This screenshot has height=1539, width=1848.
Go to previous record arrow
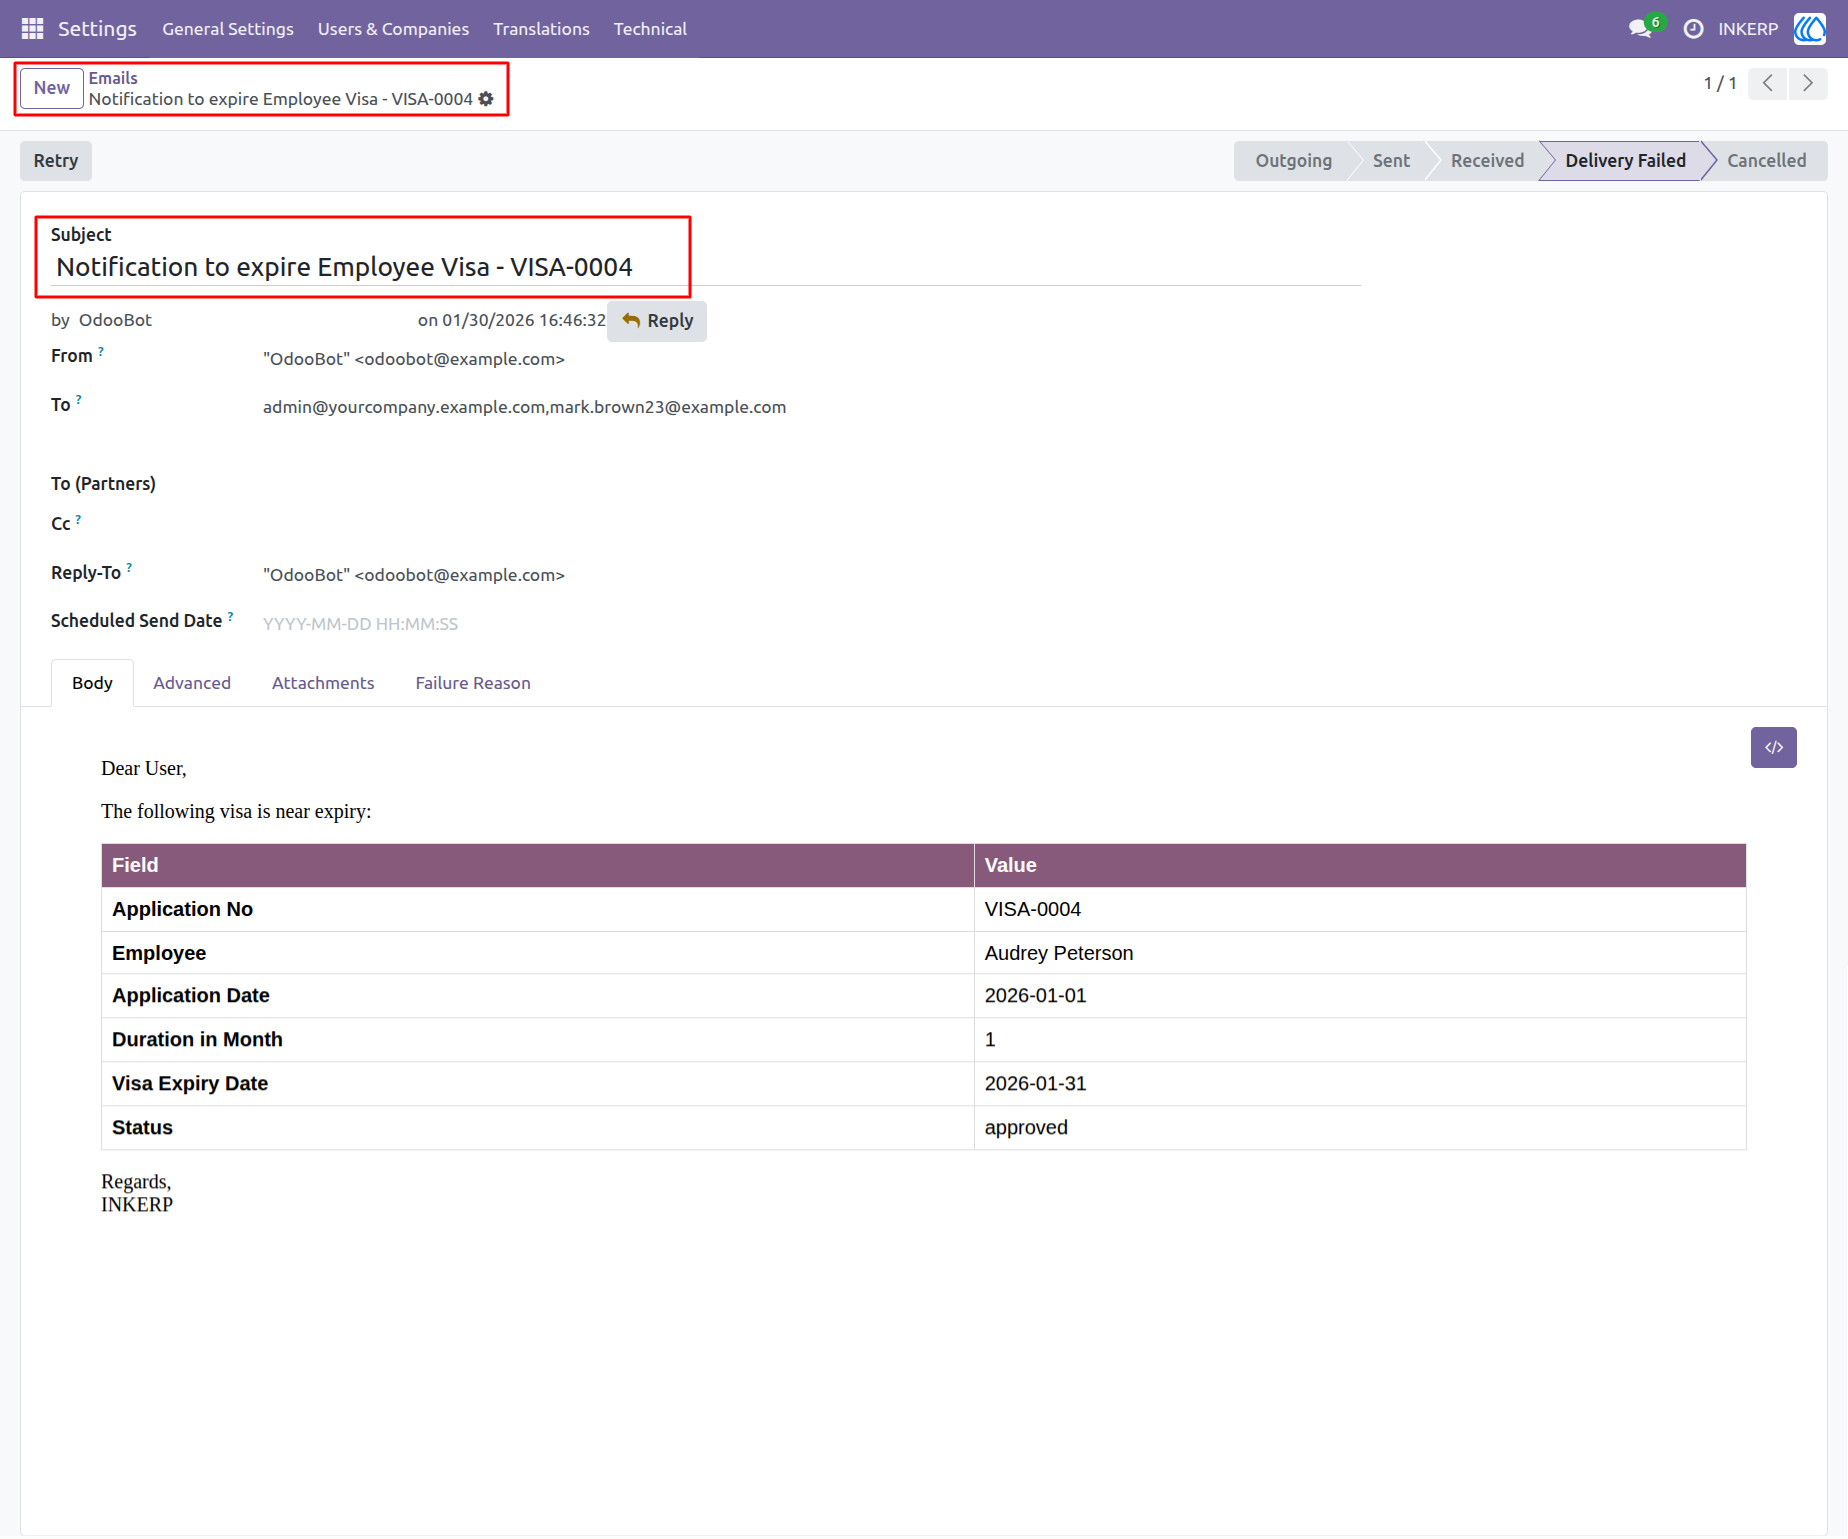coord(1767,84)
